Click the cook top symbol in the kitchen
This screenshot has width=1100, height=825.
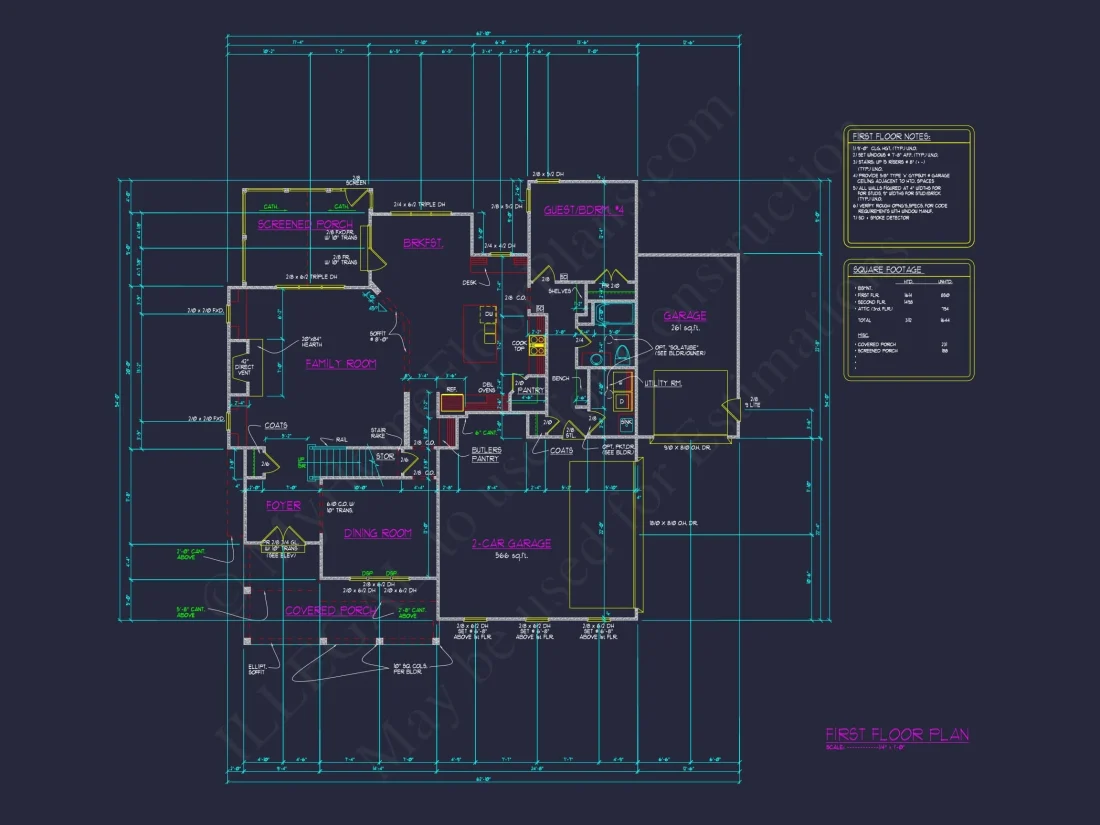(538, 345)
